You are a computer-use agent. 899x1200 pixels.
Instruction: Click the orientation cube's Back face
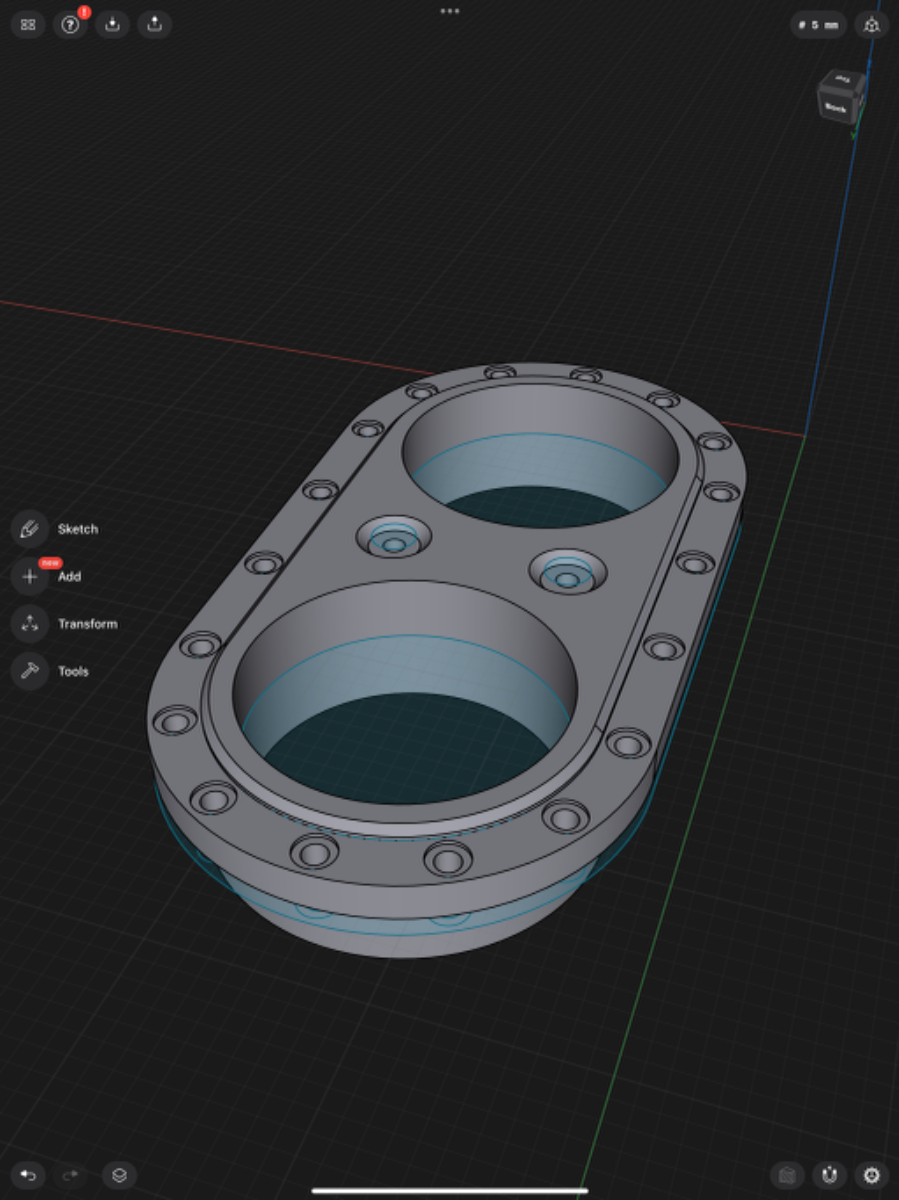pyautogui.click(x=836, y=106)
